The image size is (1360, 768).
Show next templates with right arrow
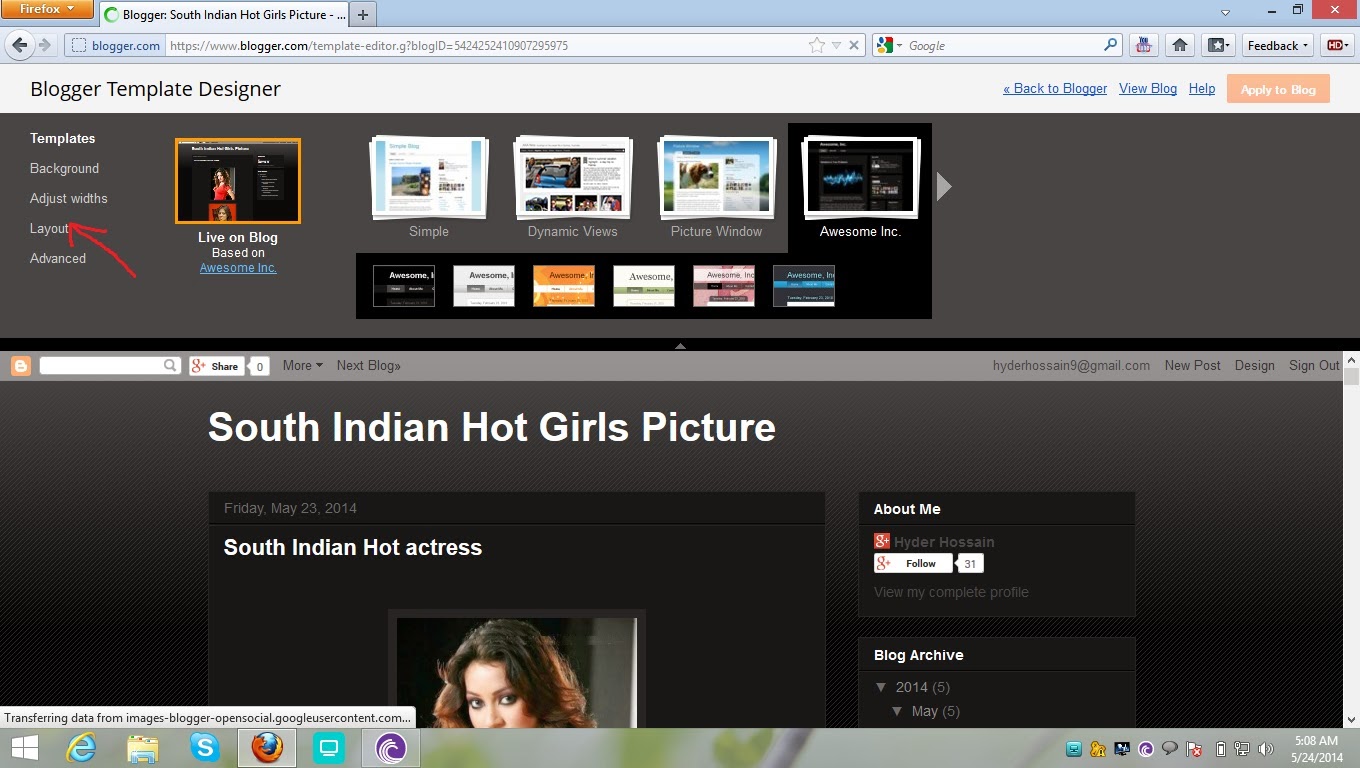(943, 186)
